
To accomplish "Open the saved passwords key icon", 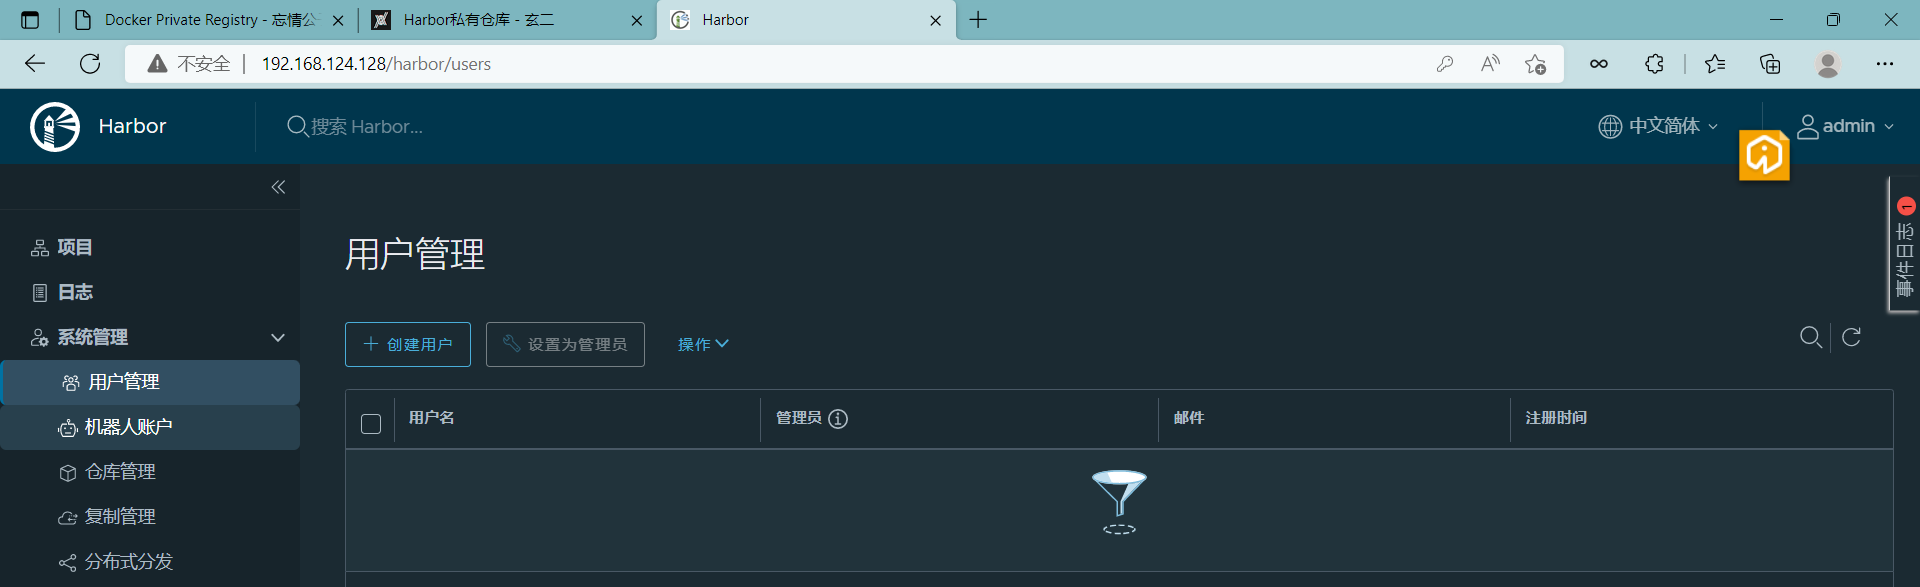I will pyautogui.click(x=1445, y=64).
